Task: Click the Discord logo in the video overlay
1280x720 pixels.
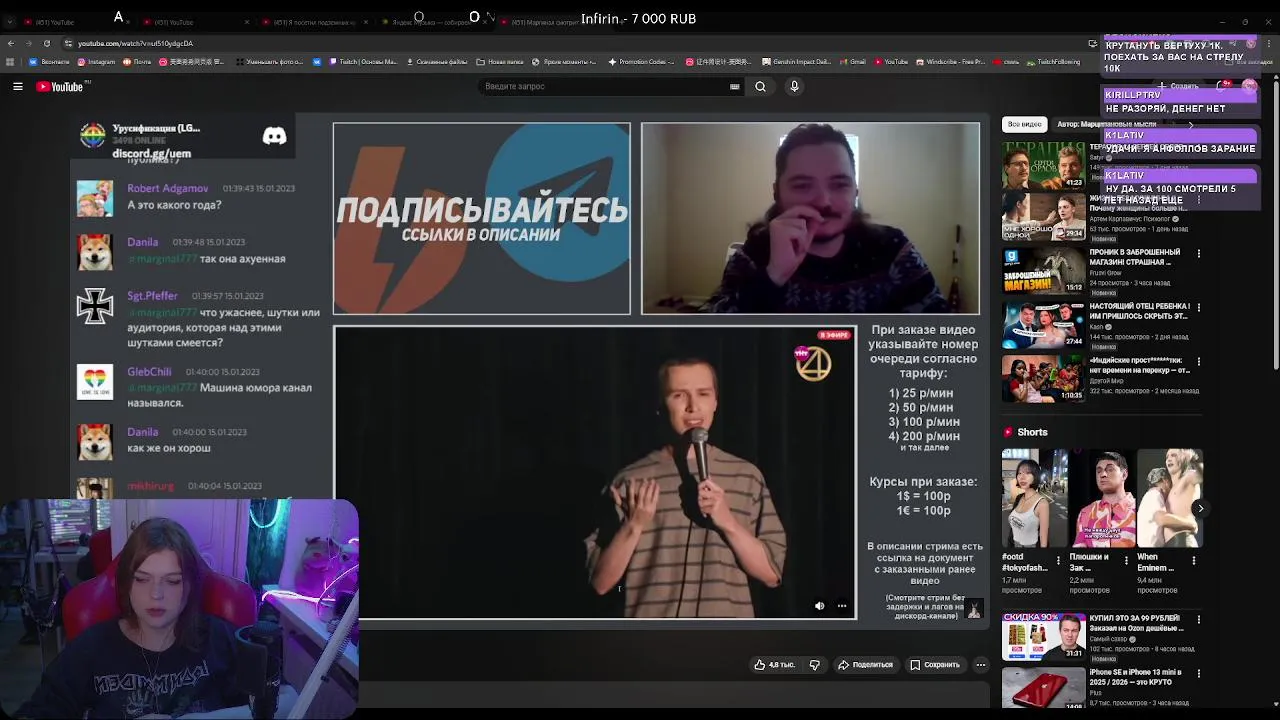Action: tap(274, 137)
